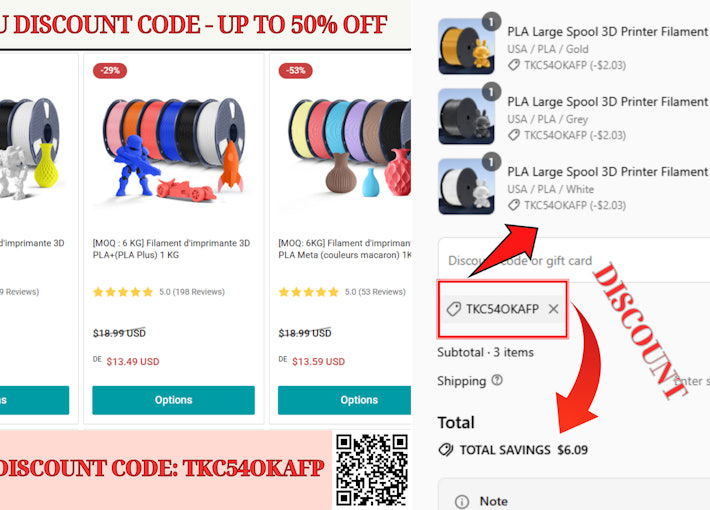Click the Shipping help question mark icon
710x510 pixels.
pos(497,380)
